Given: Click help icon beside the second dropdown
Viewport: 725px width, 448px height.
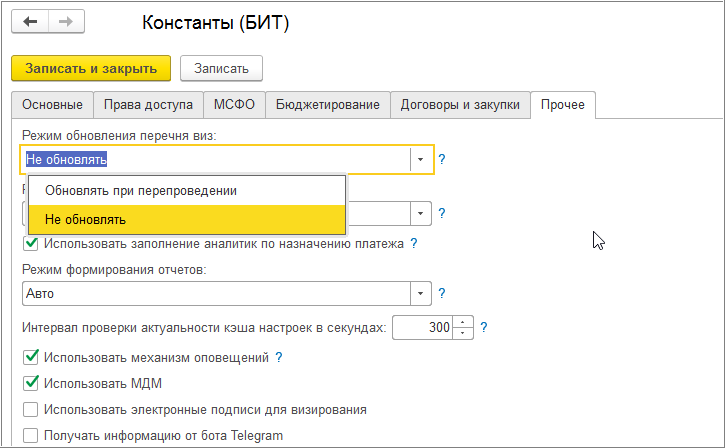Looking at the screenshot, I should 442,213.
